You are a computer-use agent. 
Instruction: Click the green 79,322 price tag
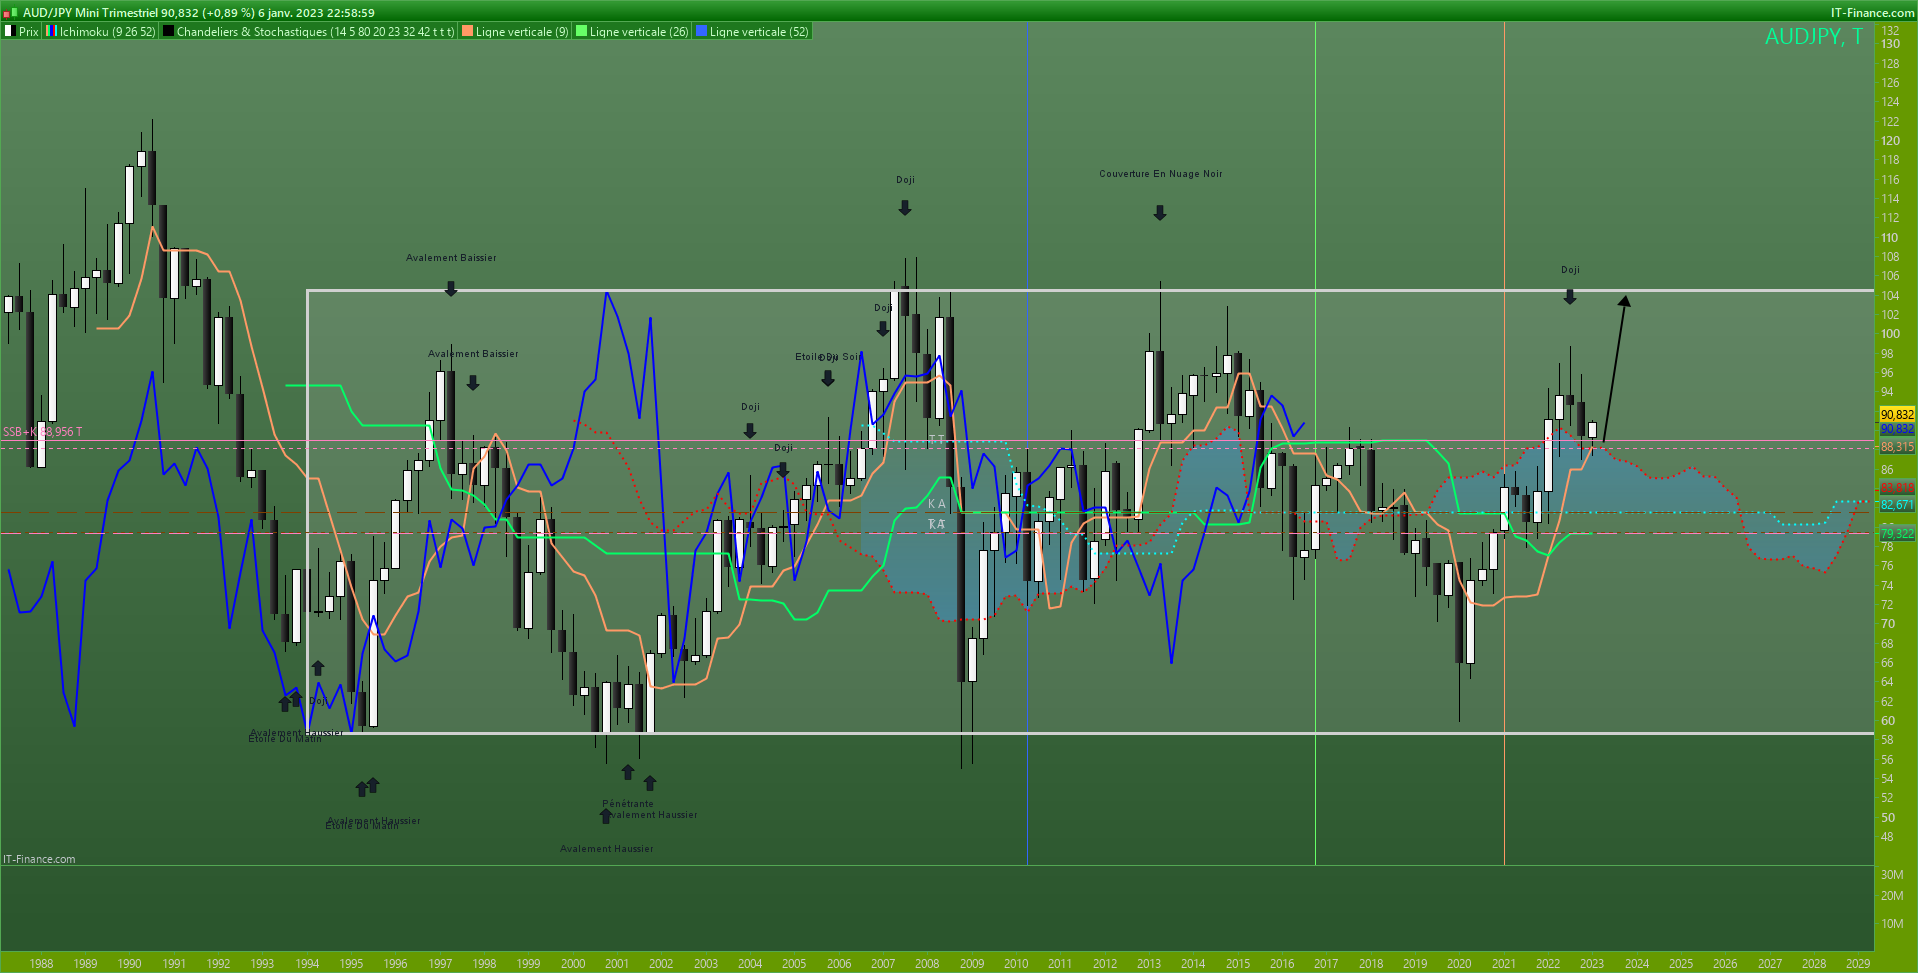(x=1897, y=533)
